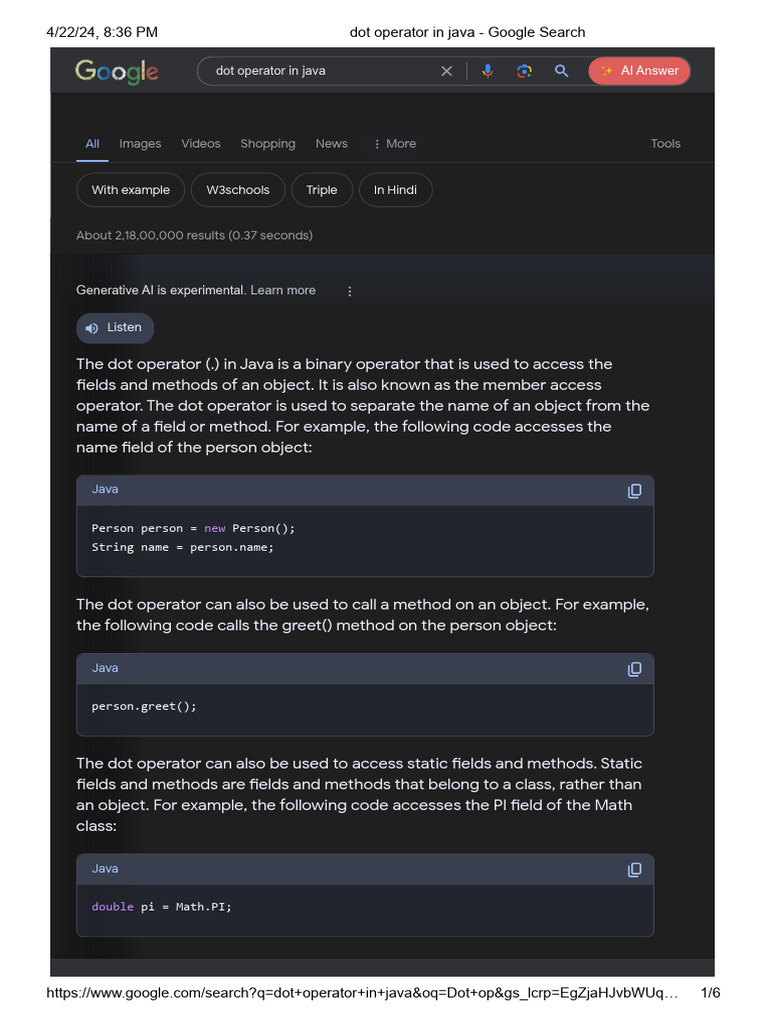
Task: Open the Tools filter options
Action: (665, 144)
